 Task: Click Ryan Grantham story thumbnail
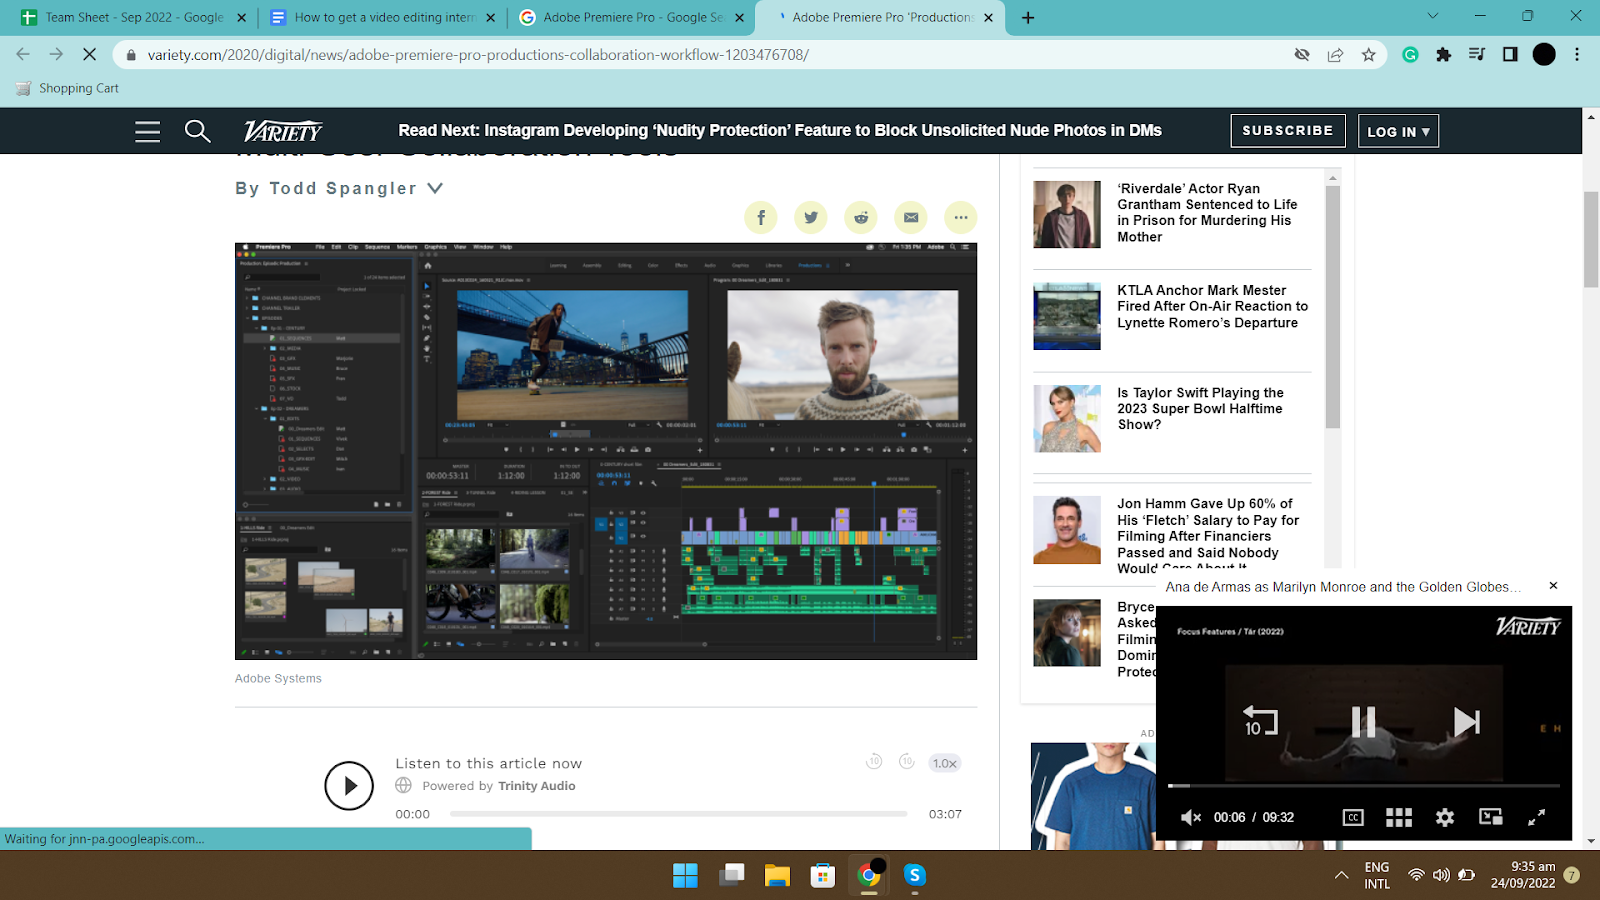1067,214
